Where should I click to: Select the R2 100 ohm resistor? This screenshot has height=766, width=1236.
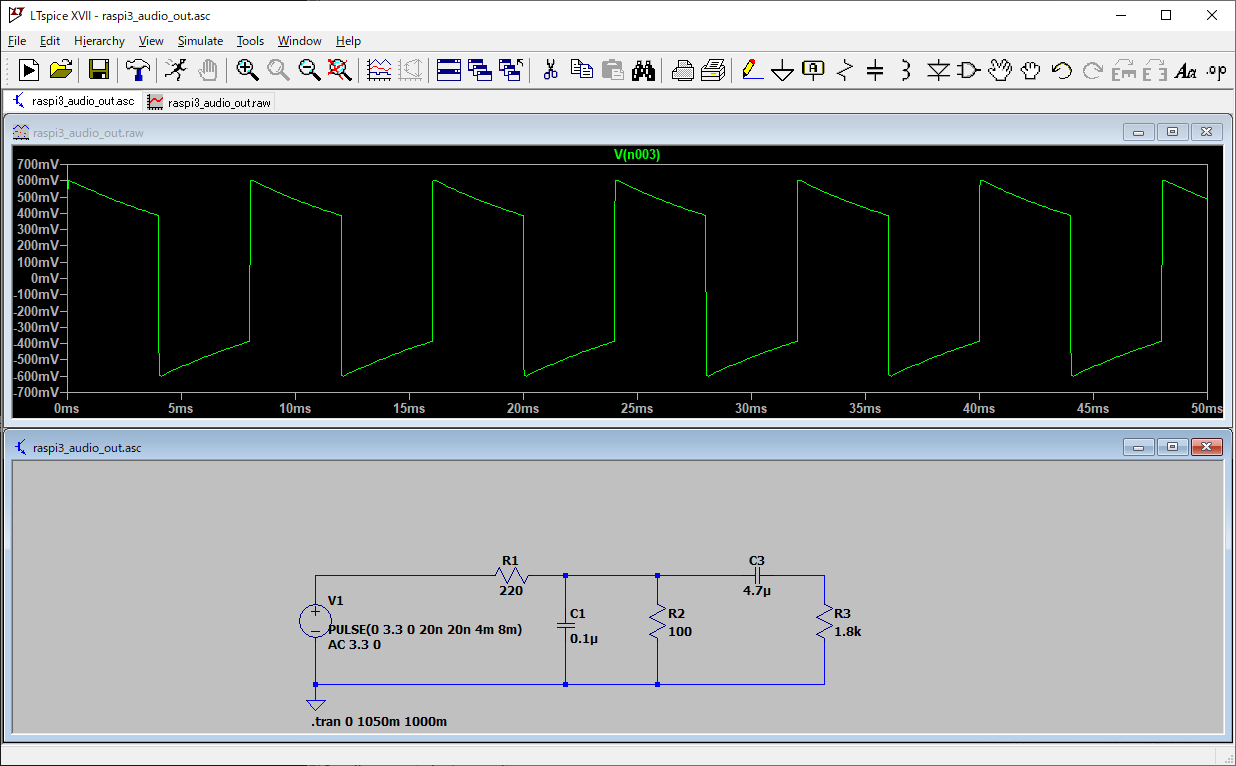pyautogui.click(x=657, y=623)
